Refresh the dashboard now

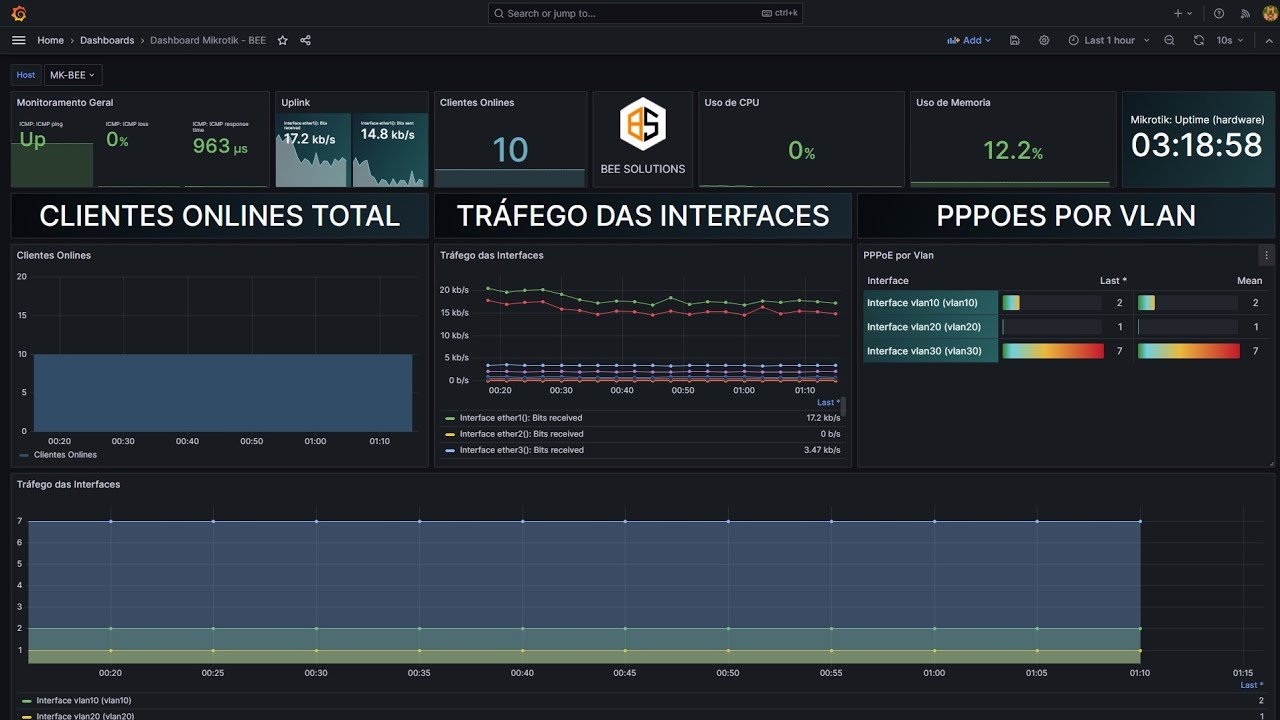point(1199,40)
